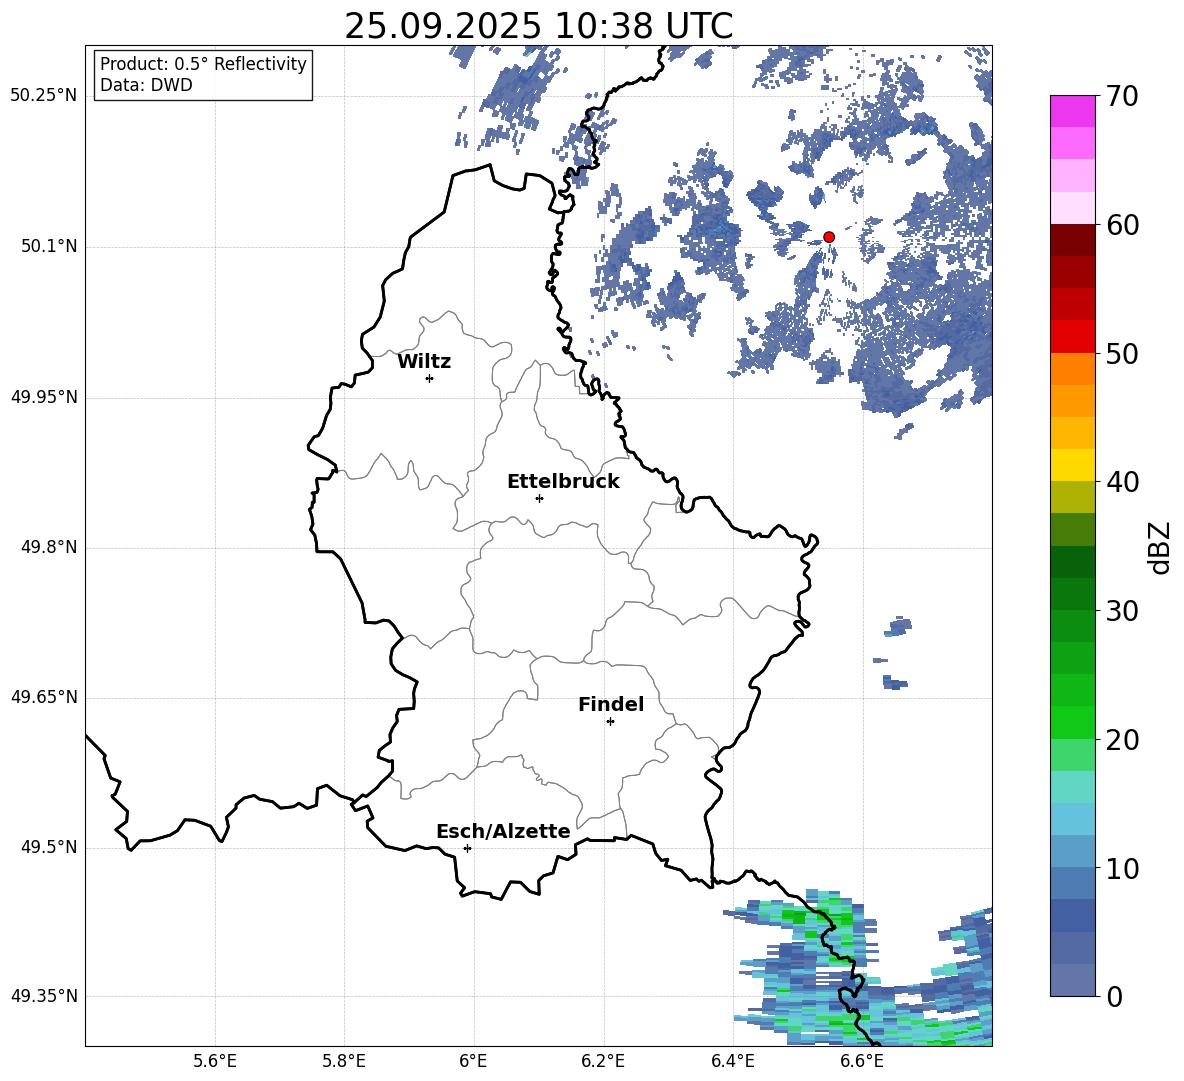Pick the bright red colorbar segment above 50
This screenshot has width=1184, height=1081.
click(x=1073, y=337)
